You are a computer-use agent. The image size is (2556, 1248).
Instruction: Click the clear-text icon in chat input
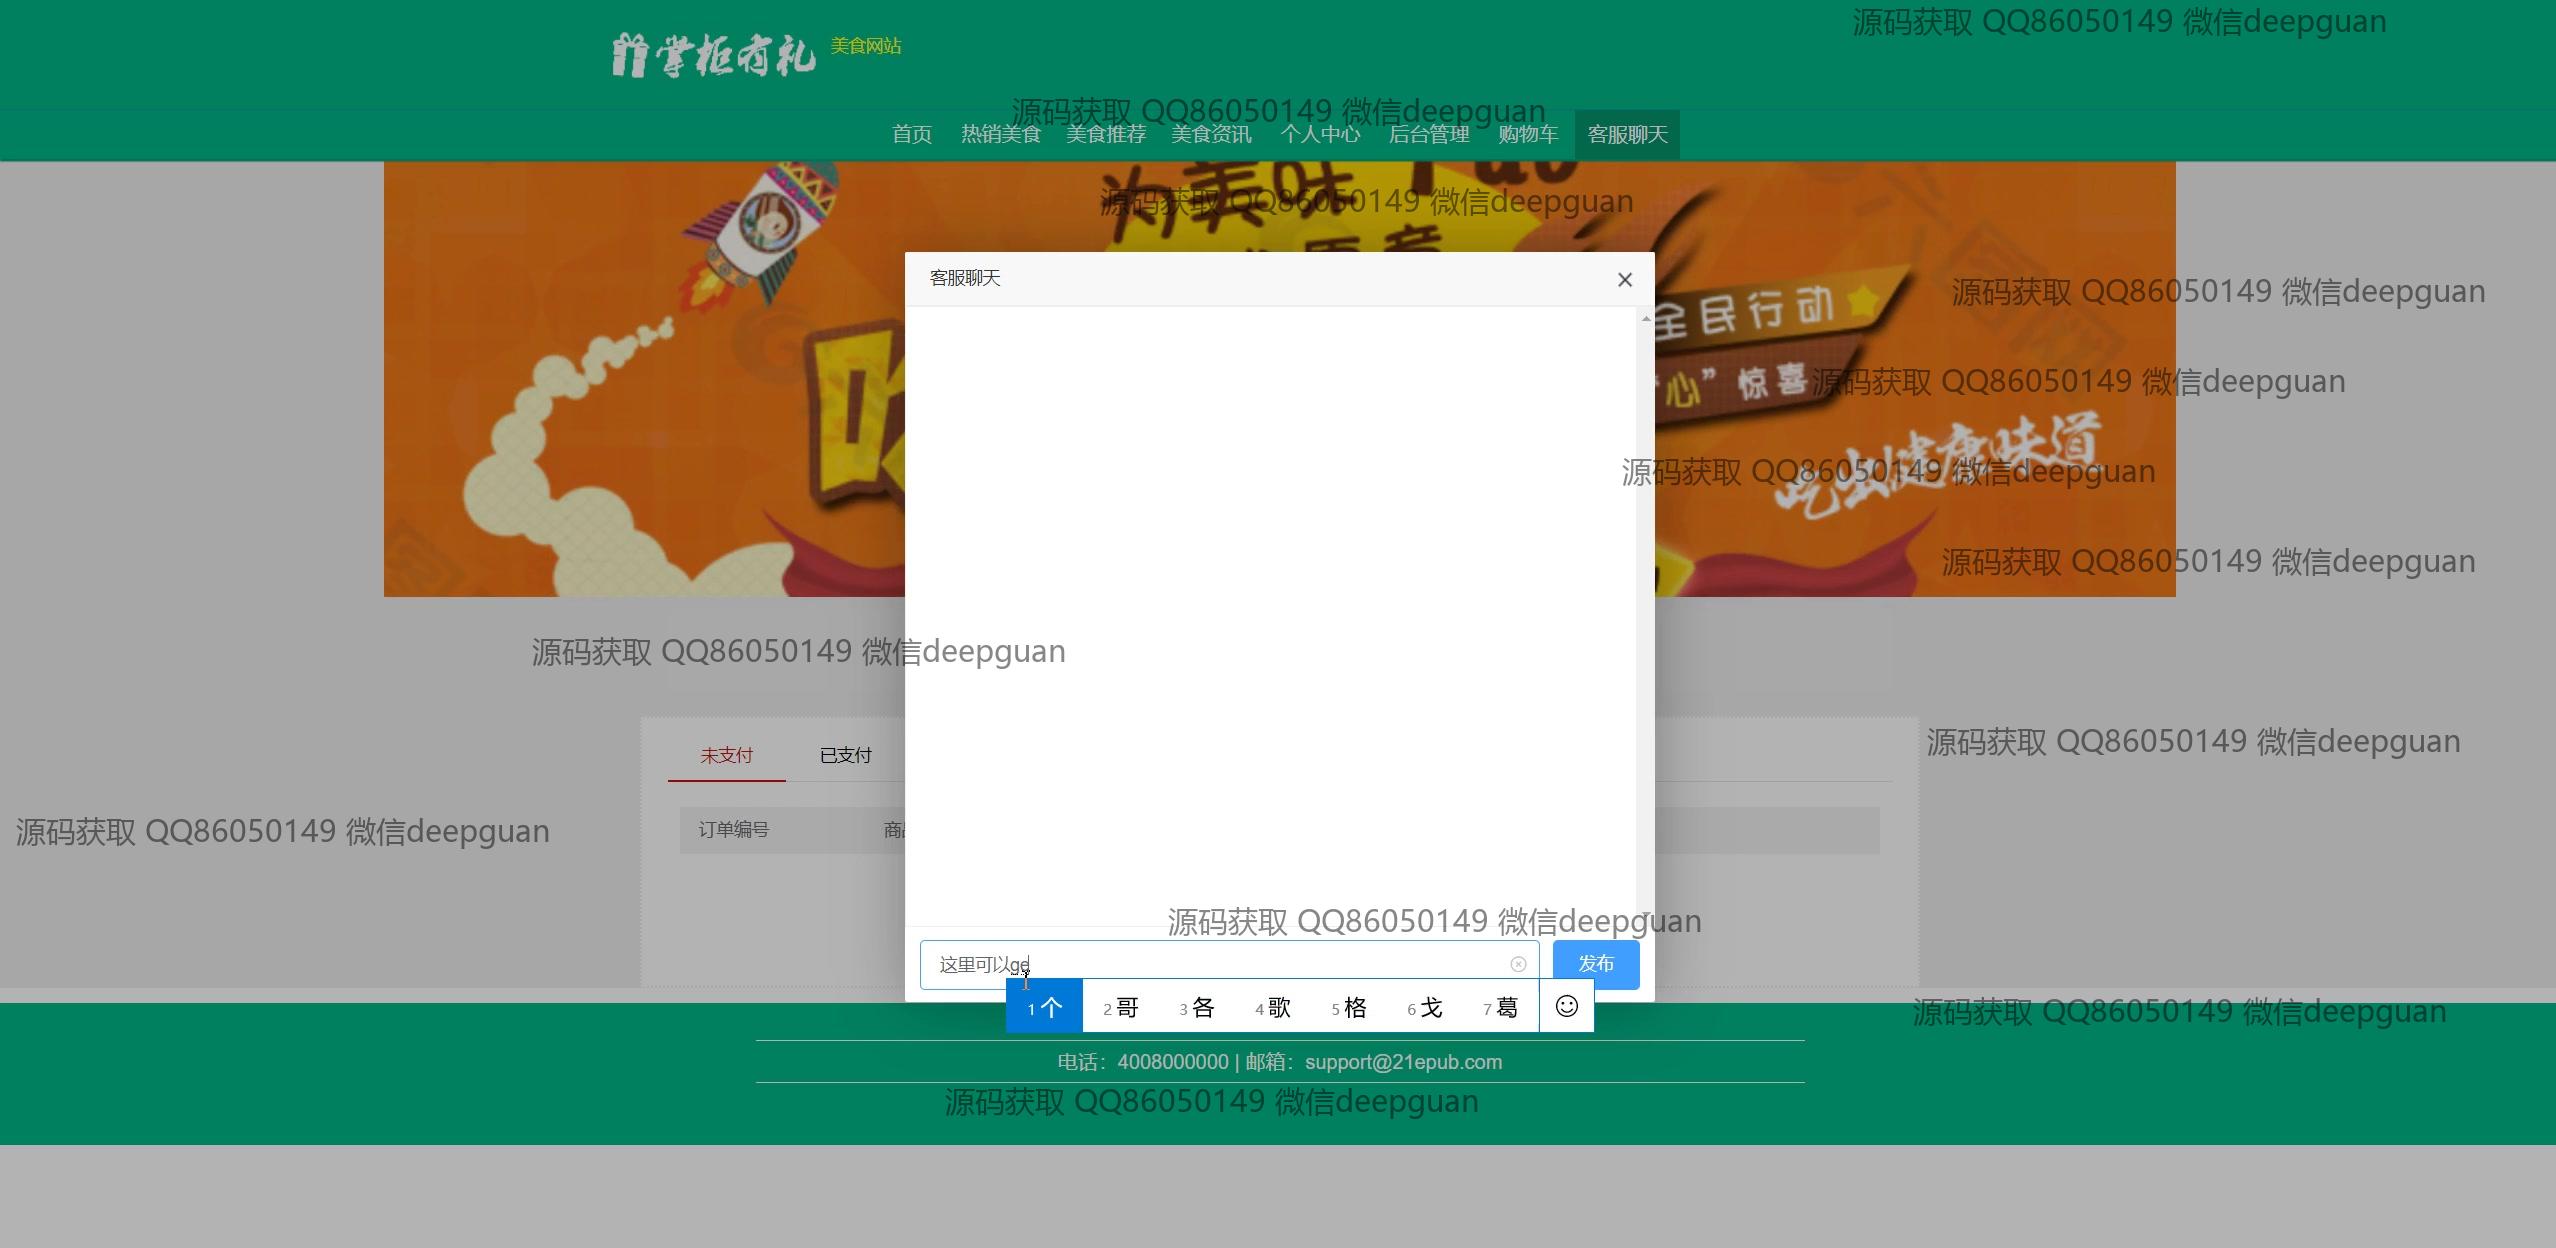click(x=1517, y=964)
